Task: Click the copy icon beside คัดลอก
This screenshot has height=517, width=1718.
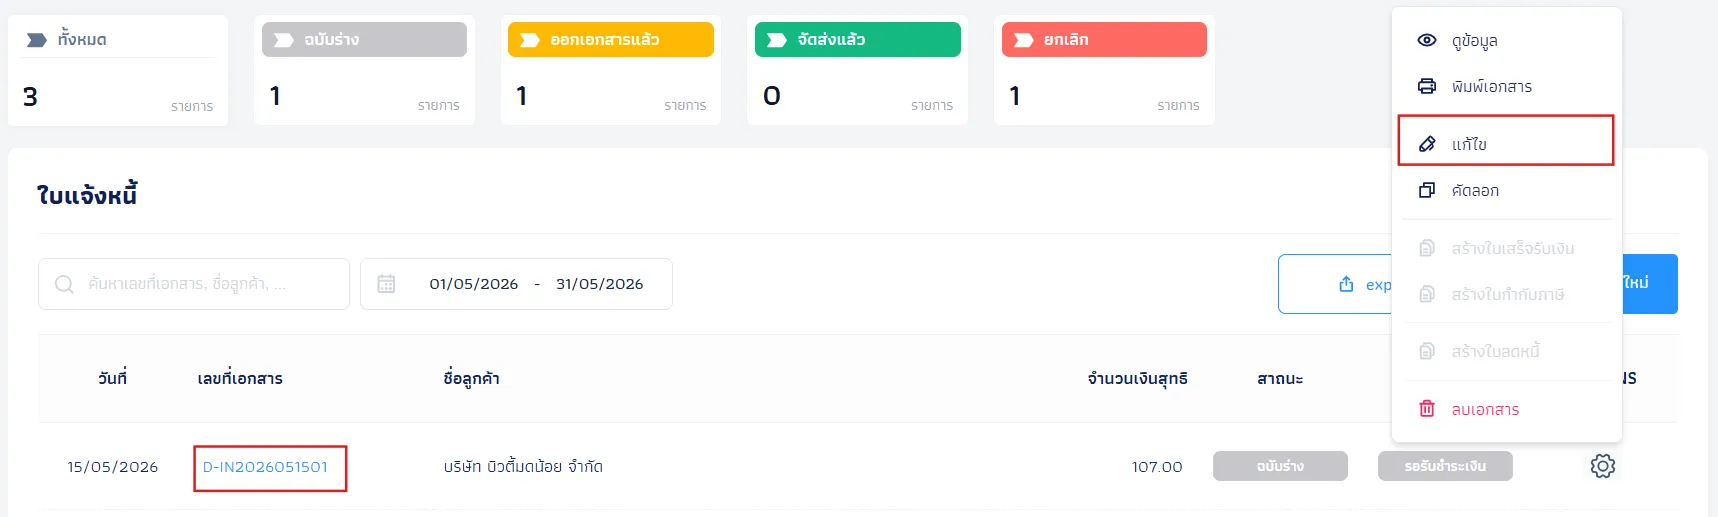Action: [1427, 190]
